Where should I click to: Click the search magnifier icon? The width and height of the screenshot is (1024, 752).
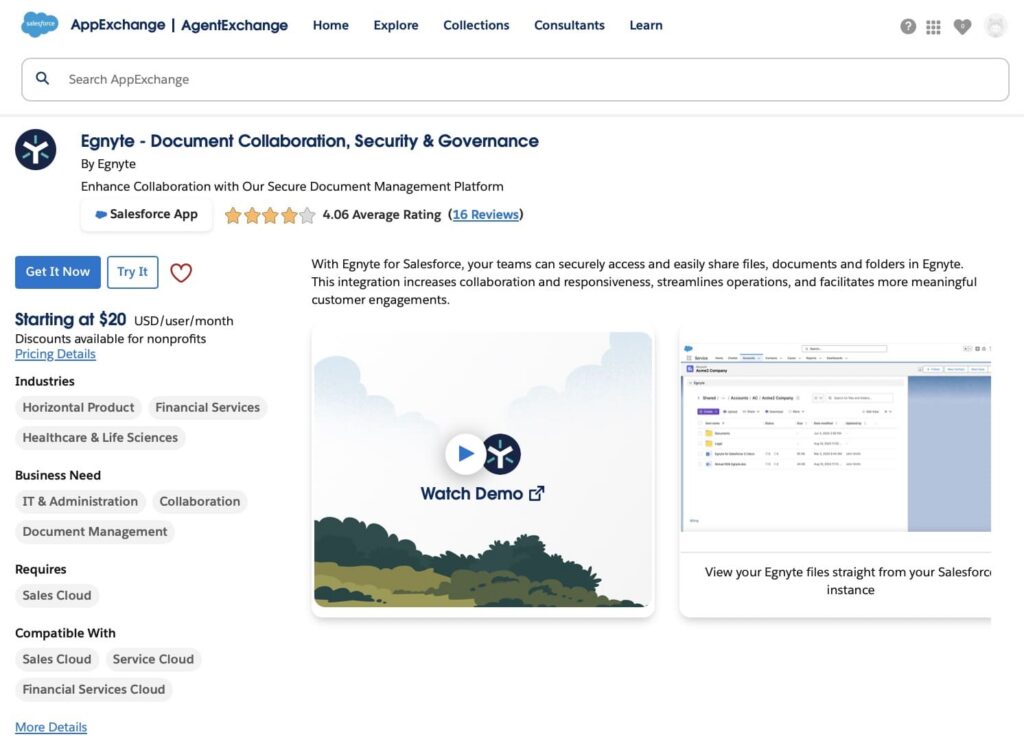click(x=42, y=78)
